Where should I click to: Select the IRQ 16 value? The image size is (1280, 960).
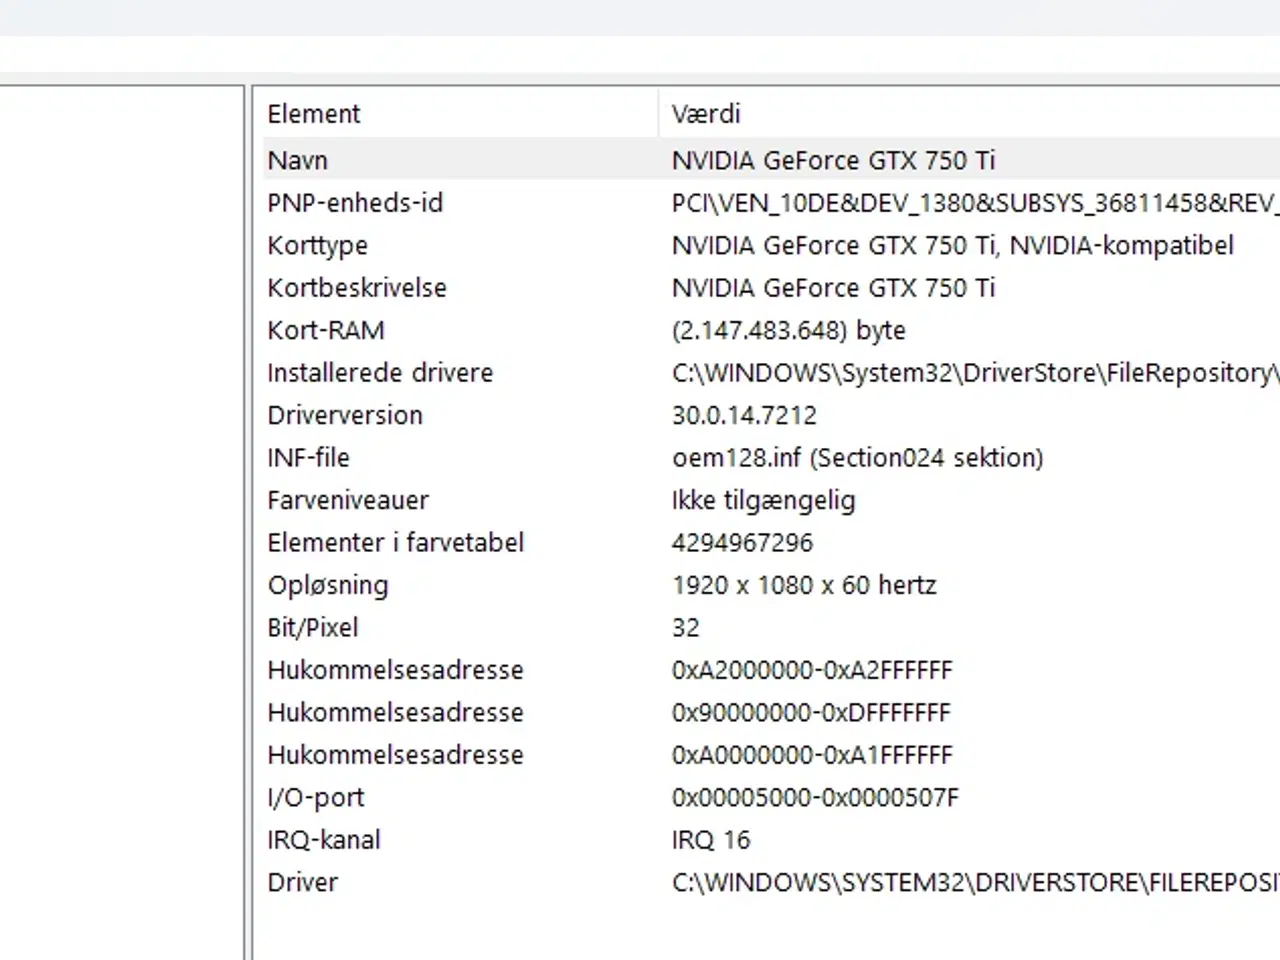pyautogui.click(x=710, y=840)
